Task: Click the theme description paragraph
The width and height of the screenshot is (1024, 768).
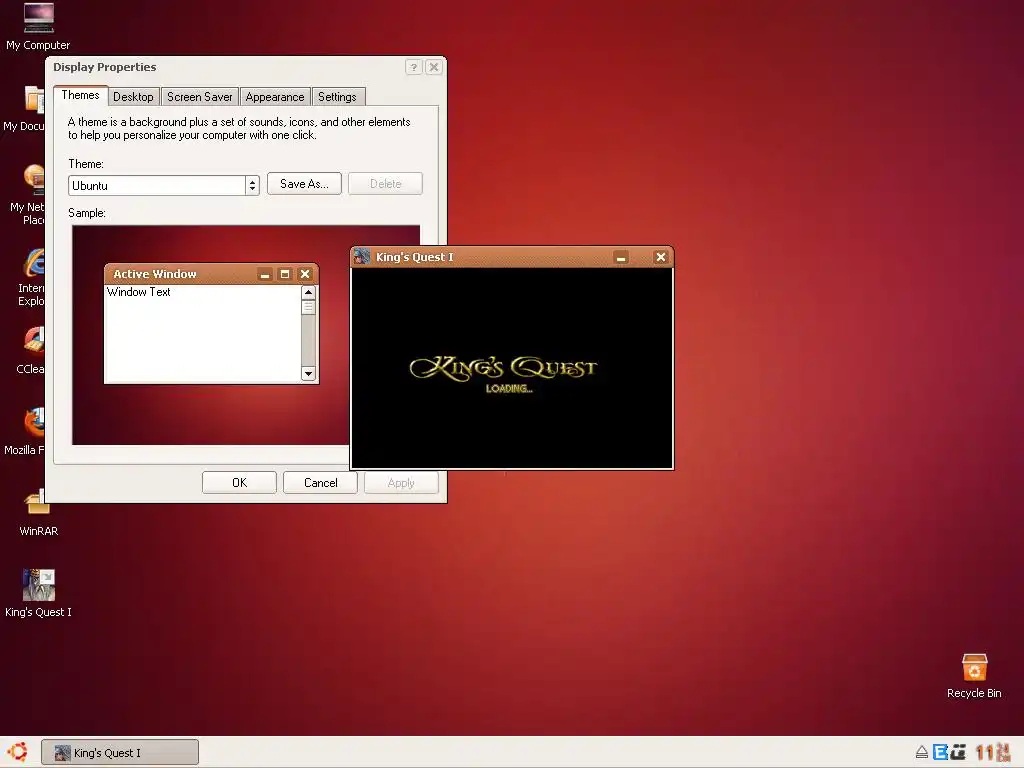Action: (x=239, y=129)
